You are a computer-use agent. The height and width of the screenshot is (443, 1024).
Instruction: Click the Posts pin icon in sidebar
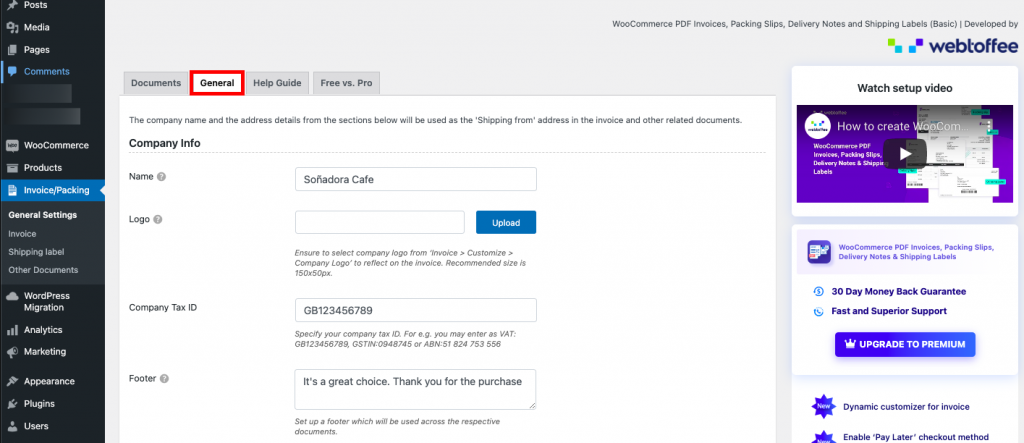12,5
